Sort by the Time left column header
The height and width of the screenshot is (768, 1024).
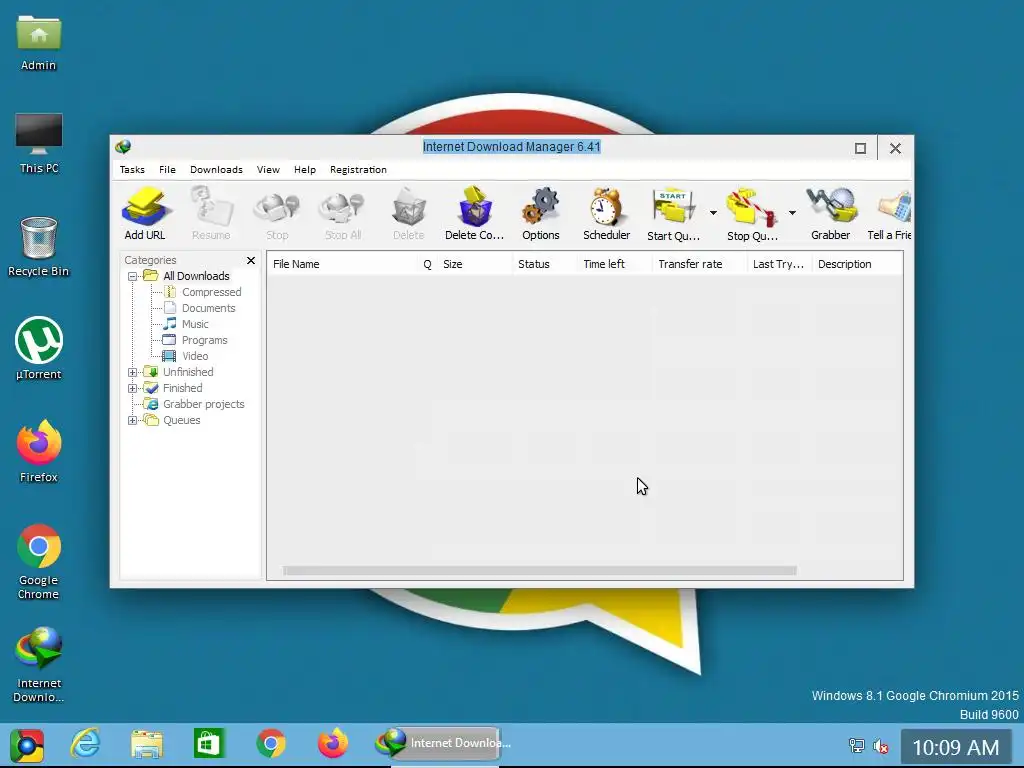click(x=615, y=264)
